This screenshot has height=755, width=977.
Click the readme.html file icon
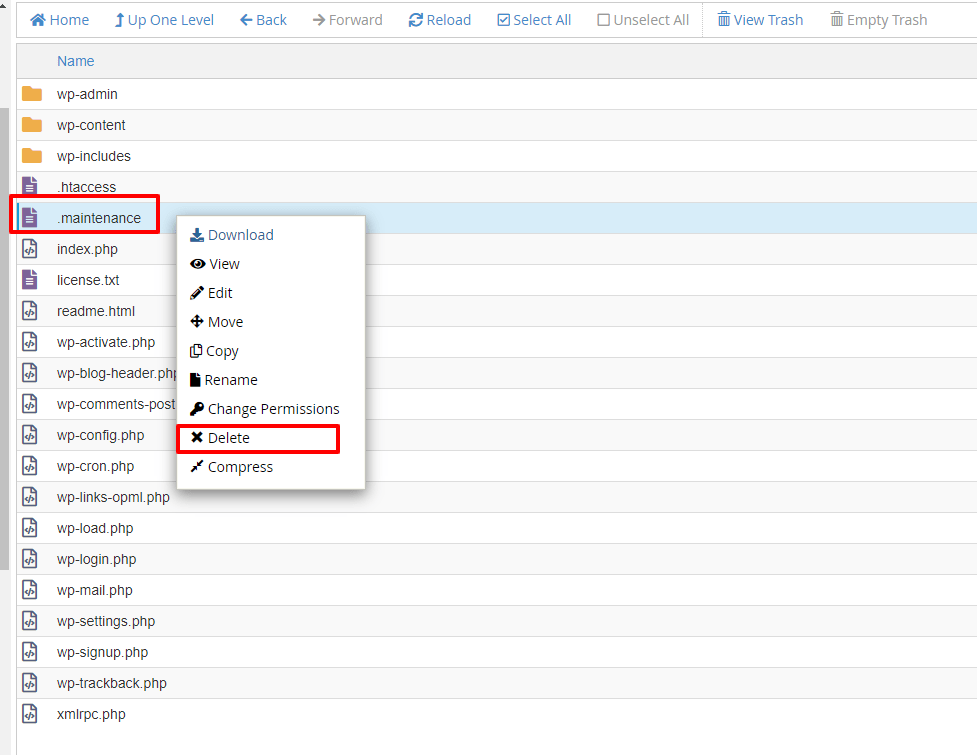pyautogui.click(x=30, y=311)
